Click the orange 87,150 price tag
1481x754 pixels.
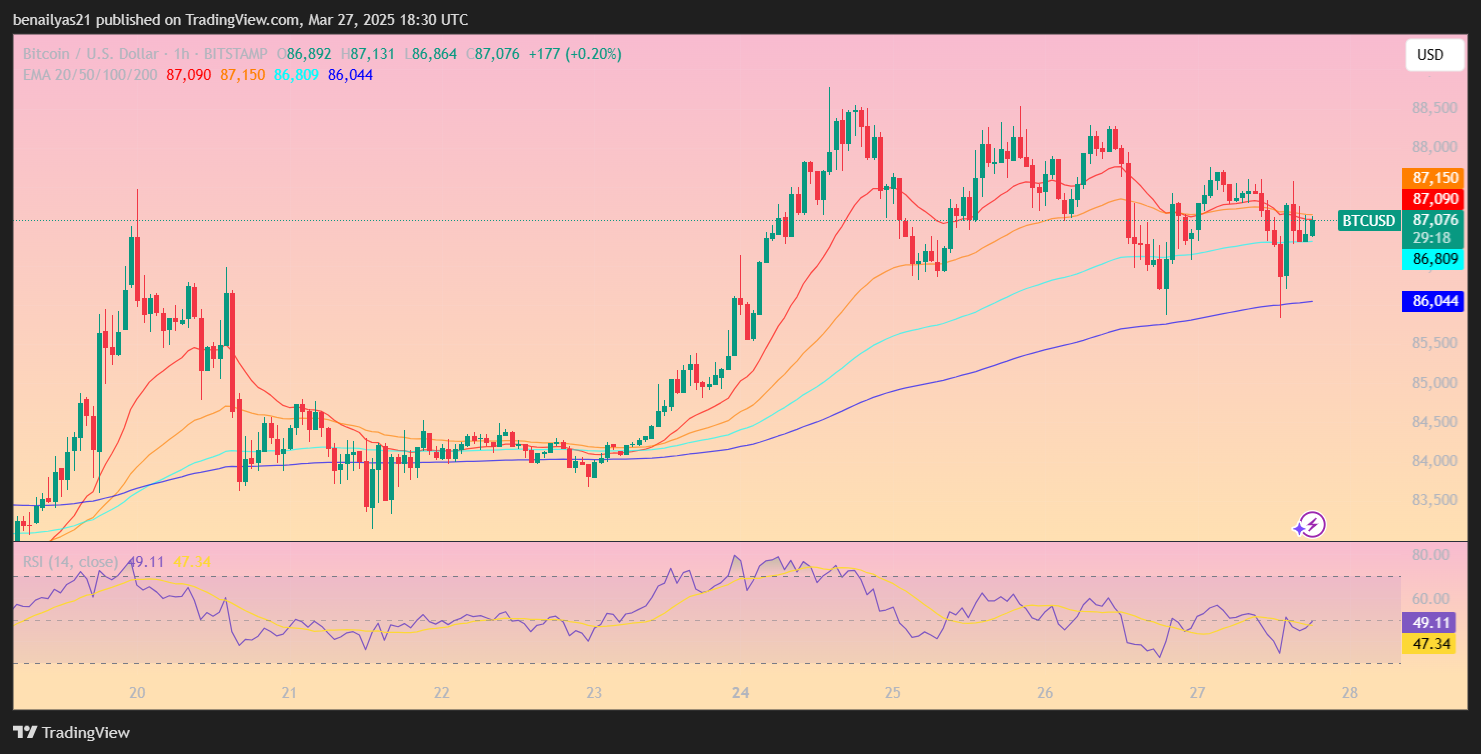point(1435,178)
